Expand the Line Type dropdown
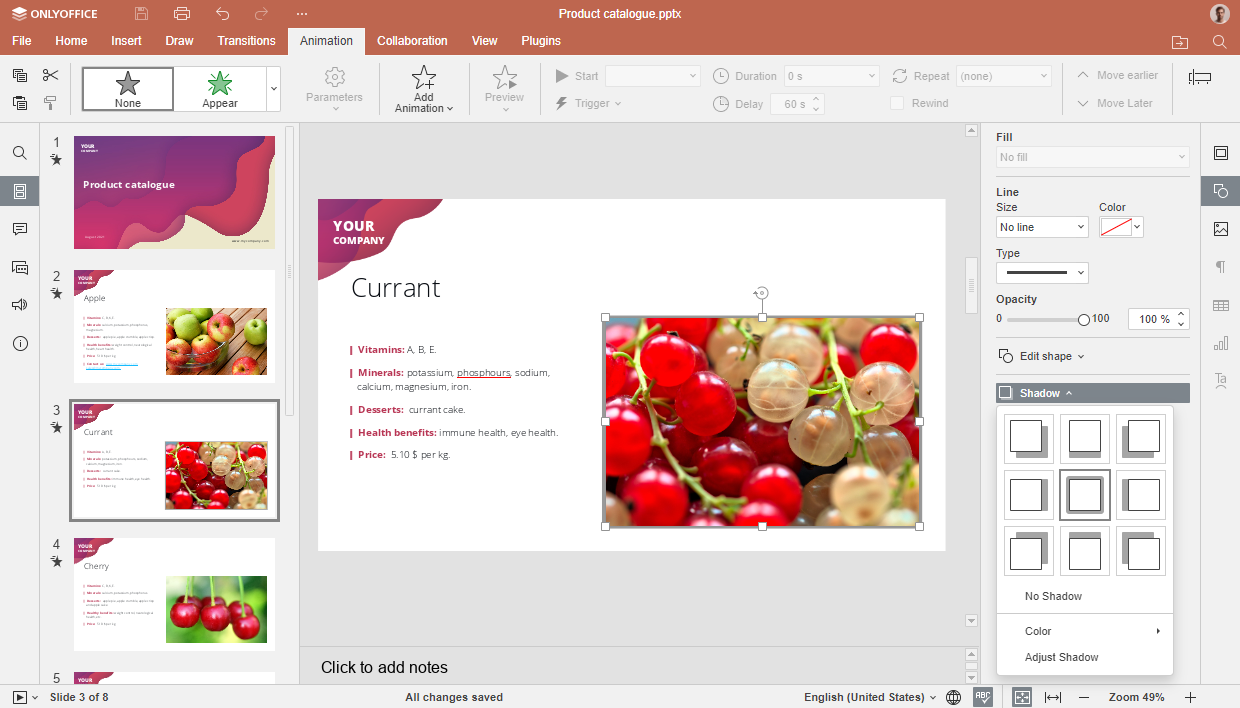 pyautogui.click(x=1041, y=272)
